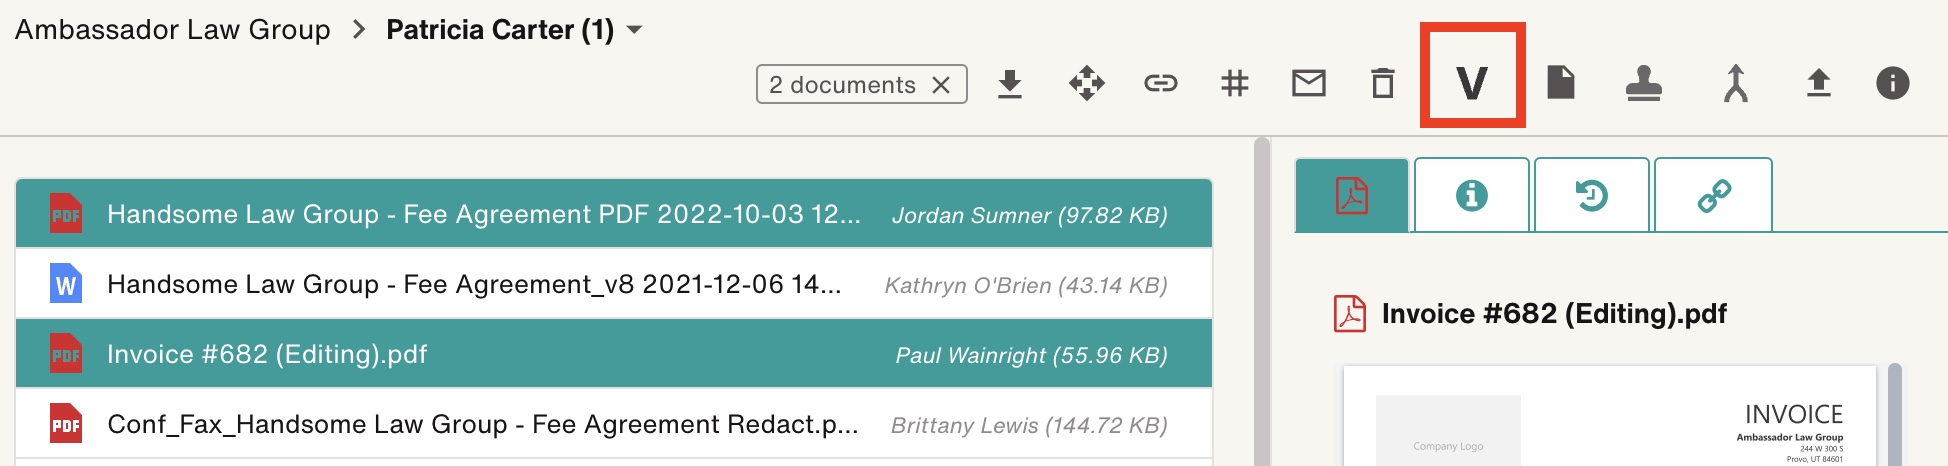
Task: Click the document list scrollbar
Action: click(1262, 300)
